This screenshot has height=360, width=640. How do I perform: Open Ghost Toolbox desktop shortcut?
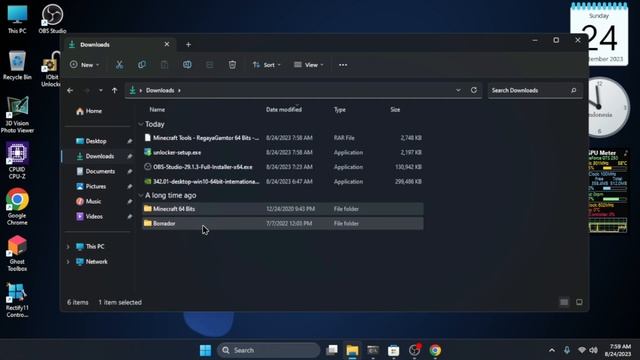pos(17,253)
